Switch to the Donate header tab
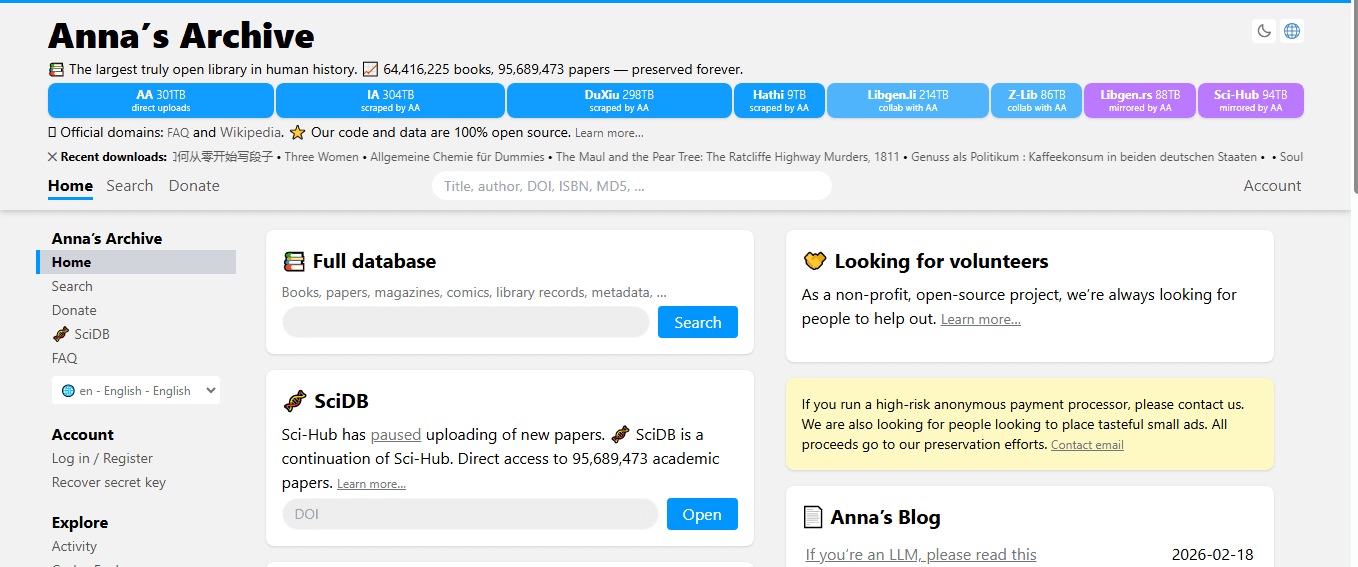The image size is (1358, 567). [194, 186]
